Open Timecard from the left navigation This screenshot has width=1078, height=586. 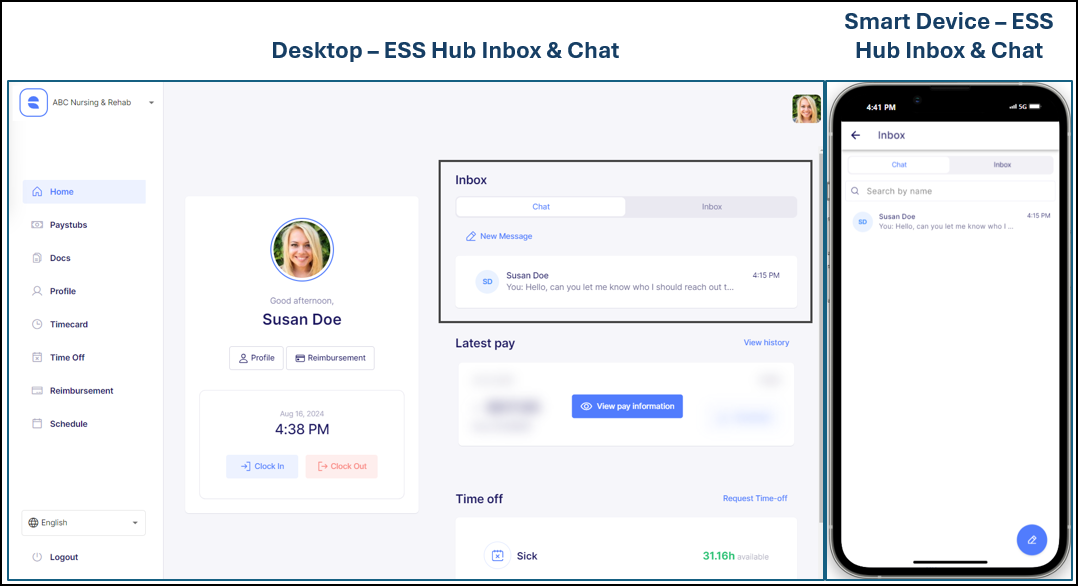[x=36, y=324]
